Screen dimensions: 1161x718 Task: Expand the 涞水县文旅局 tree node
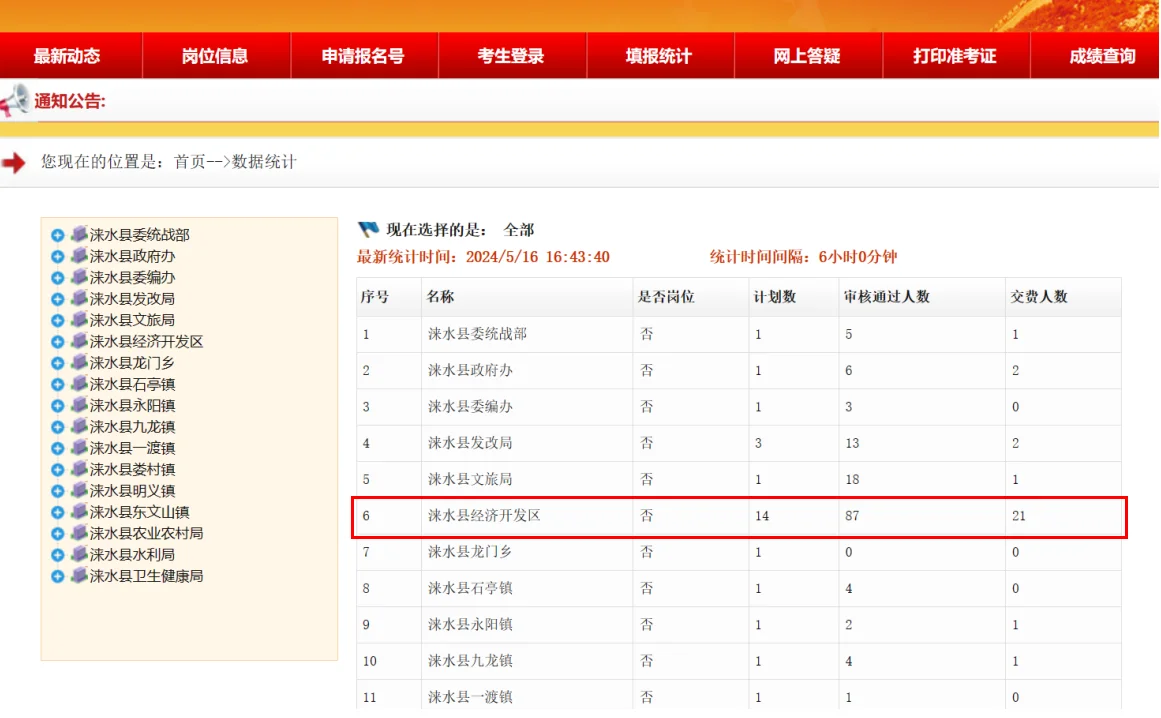coord(58,321)
